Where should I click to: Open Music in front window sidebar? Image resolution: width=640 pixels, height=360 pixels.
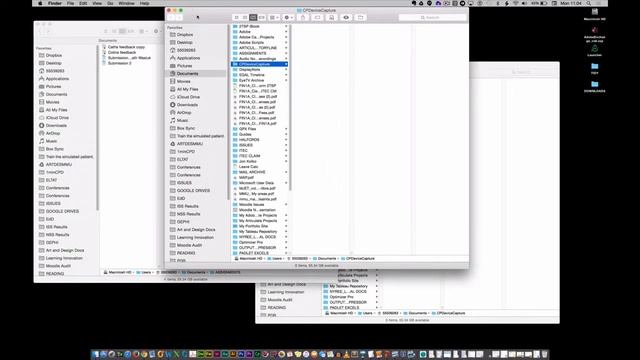point(179,120)
